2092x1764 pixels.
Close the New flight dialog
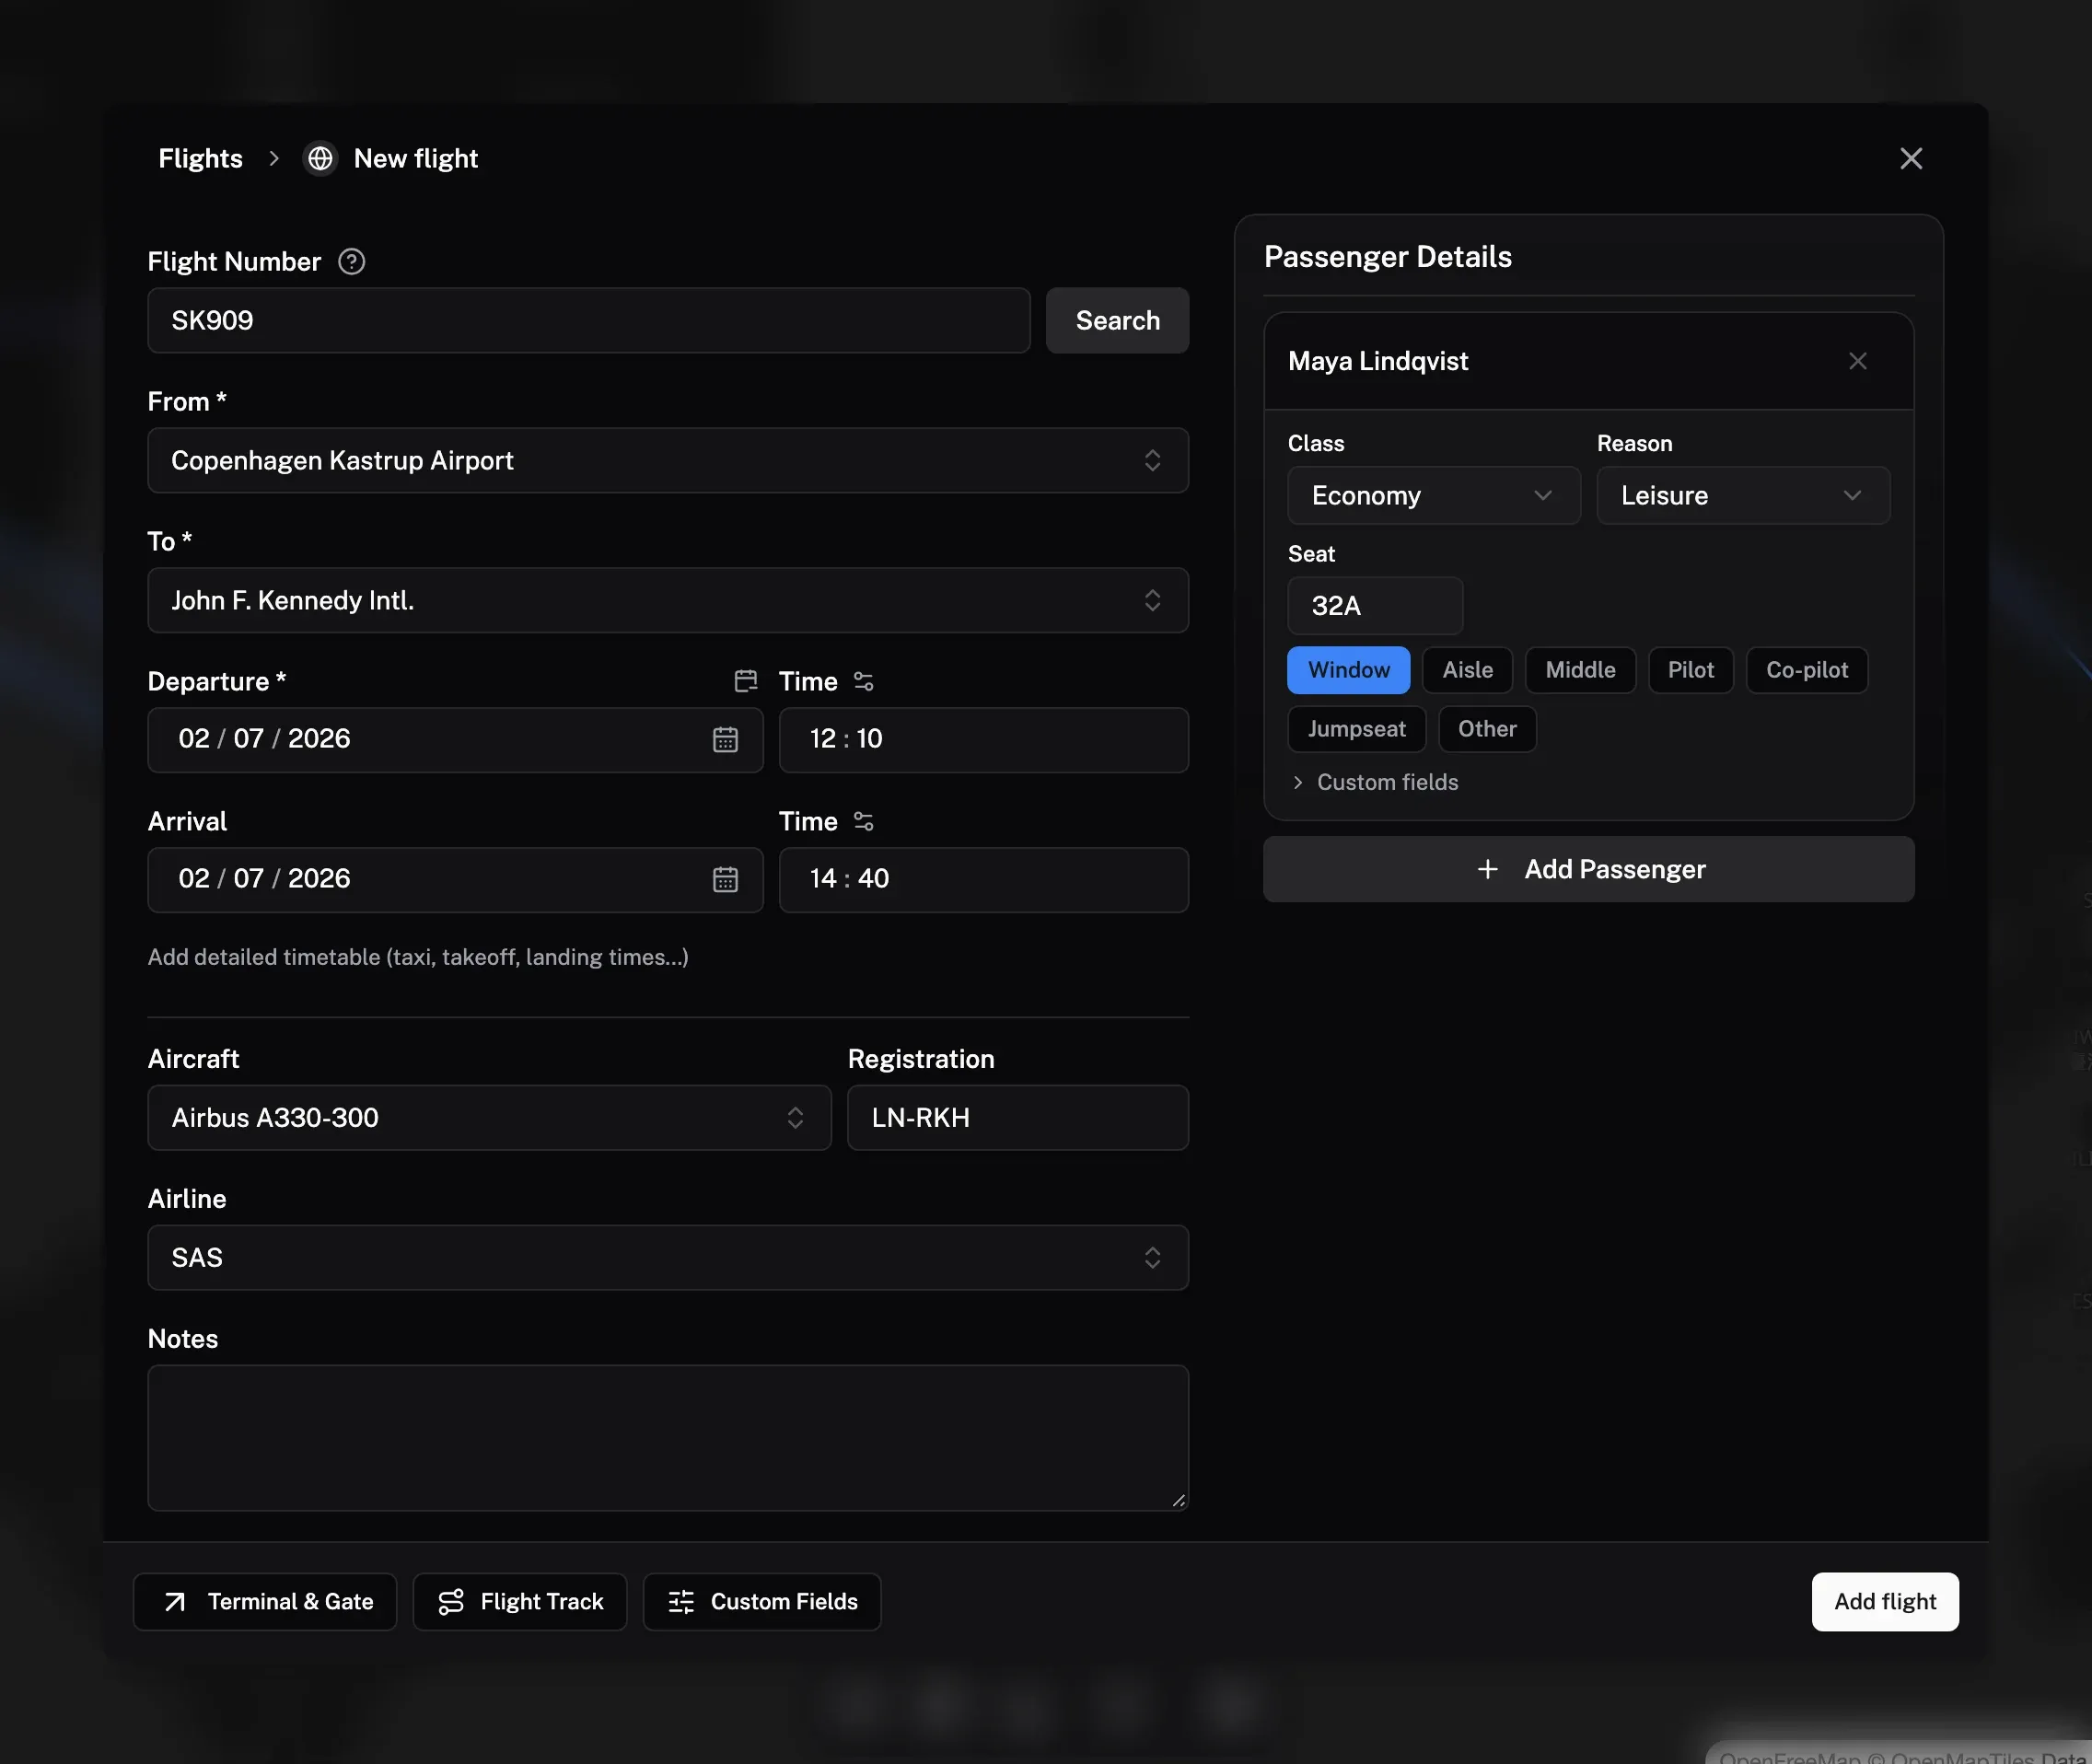1910,158
